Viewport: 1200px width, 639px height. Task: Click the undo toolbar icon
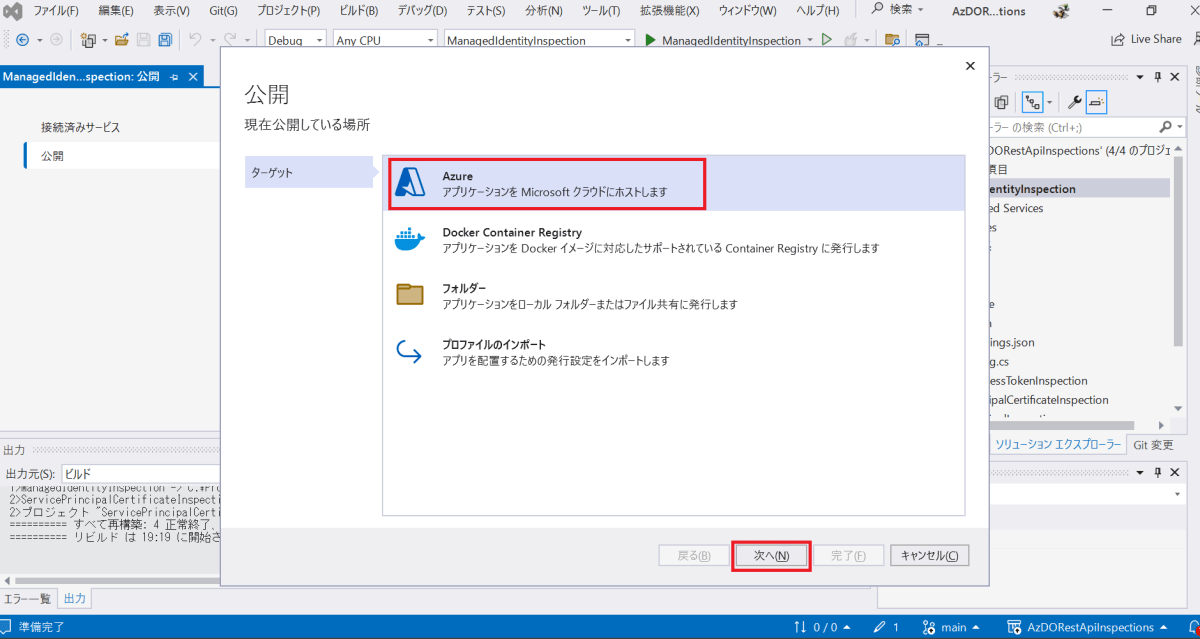pyautogui.click(x=196, y=40)
